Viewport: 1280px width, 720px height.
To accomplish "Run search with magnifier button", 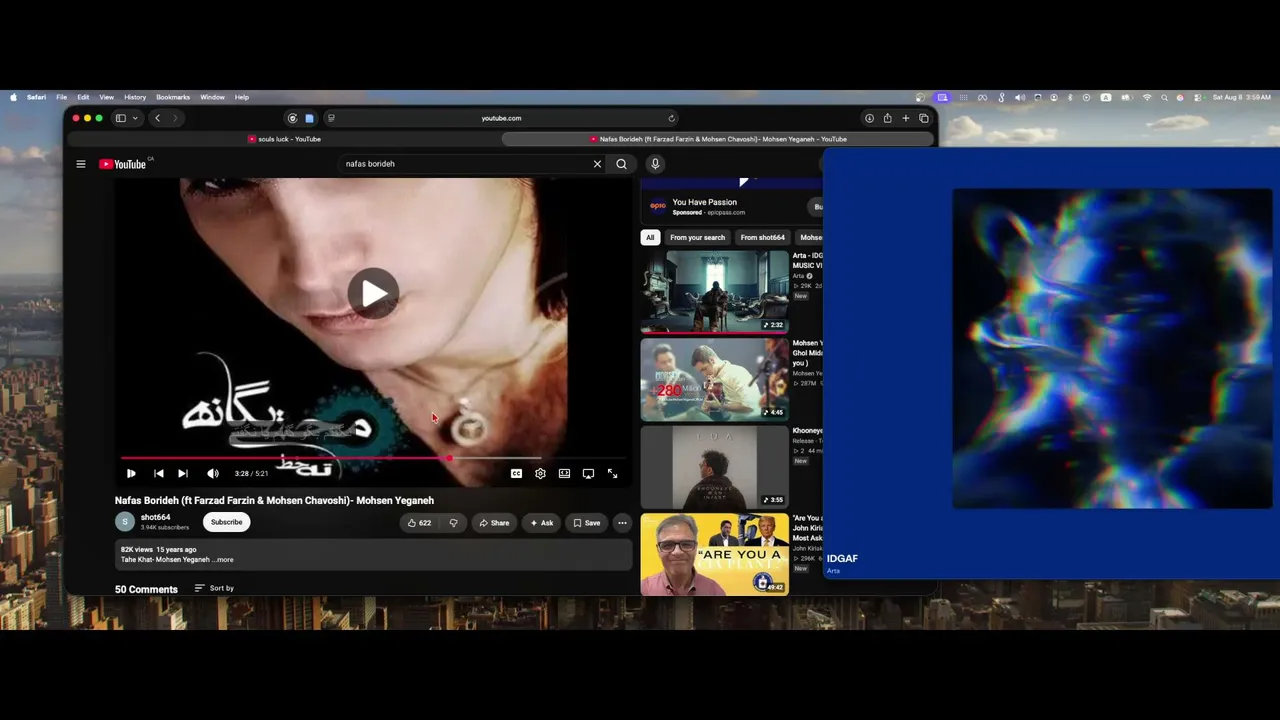I will pyautogui.click(x=622, y=164).
